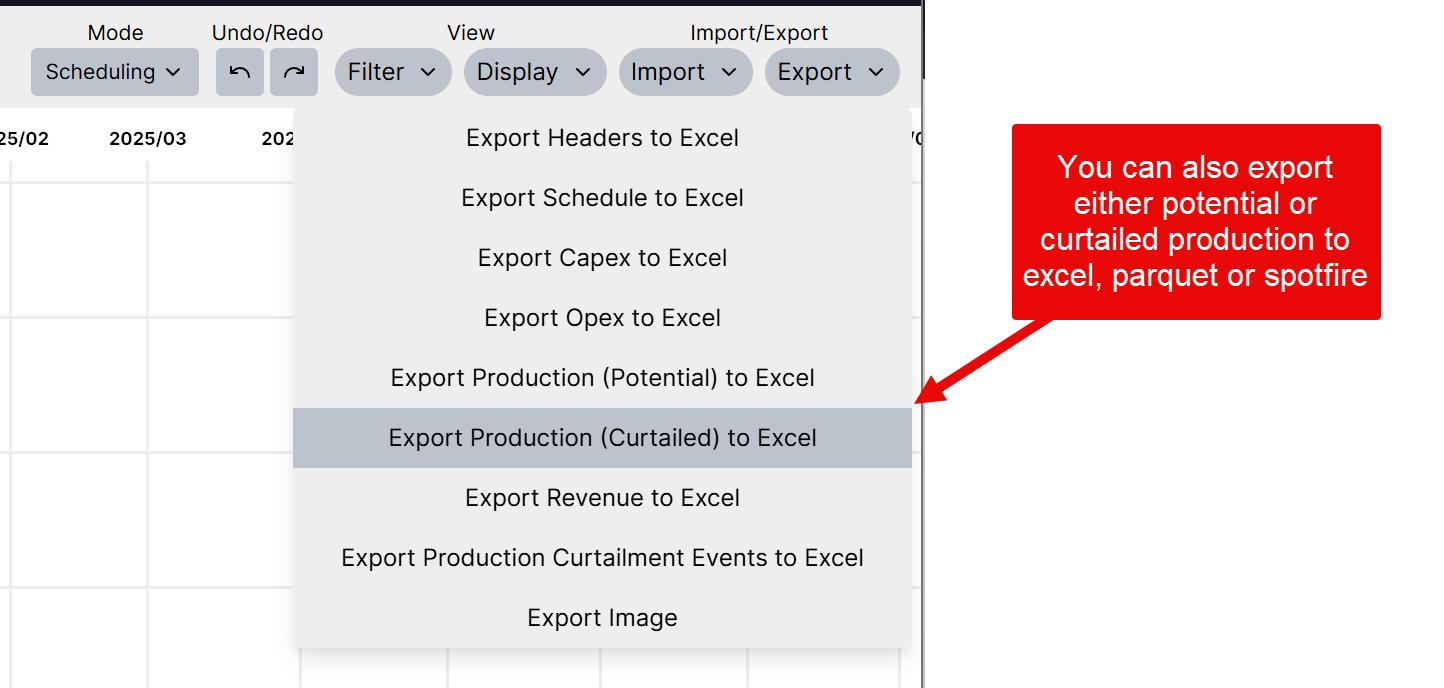Image resolution: width=1444 pixels, height=688 pixels.
Task: Click the Export Image option
Action: click(602, 618)
